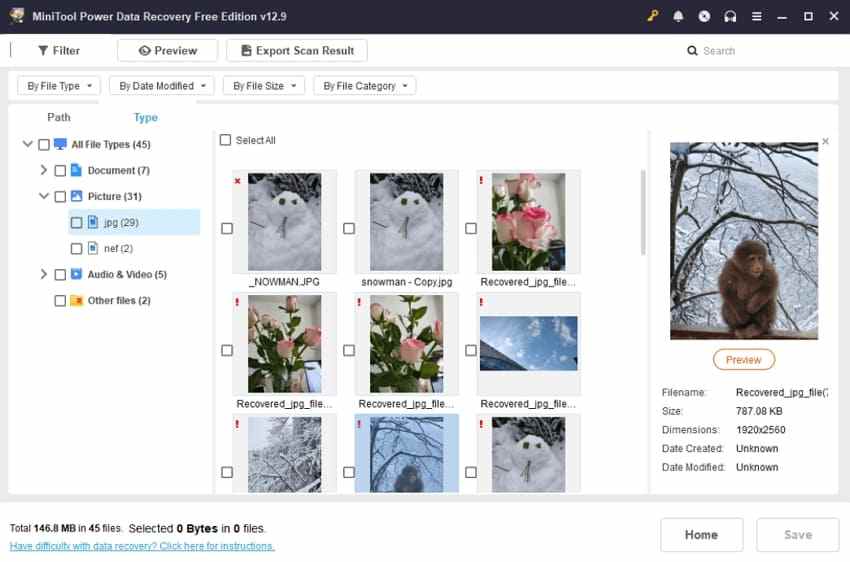The width and height of the screenshot is (850, 562).
Task: Click the search magnifier icon
Action: coord(692,50)
